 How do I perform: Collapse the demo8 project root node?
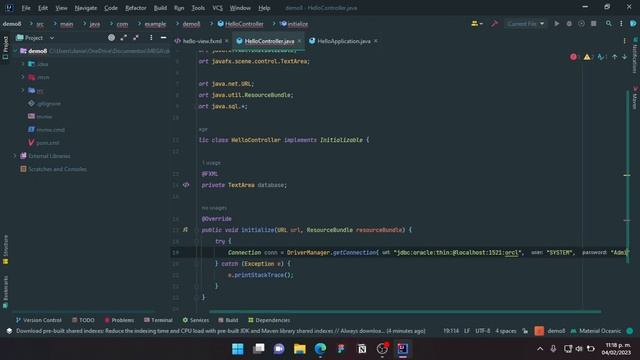pyautogui.click(x=16, y=51)
